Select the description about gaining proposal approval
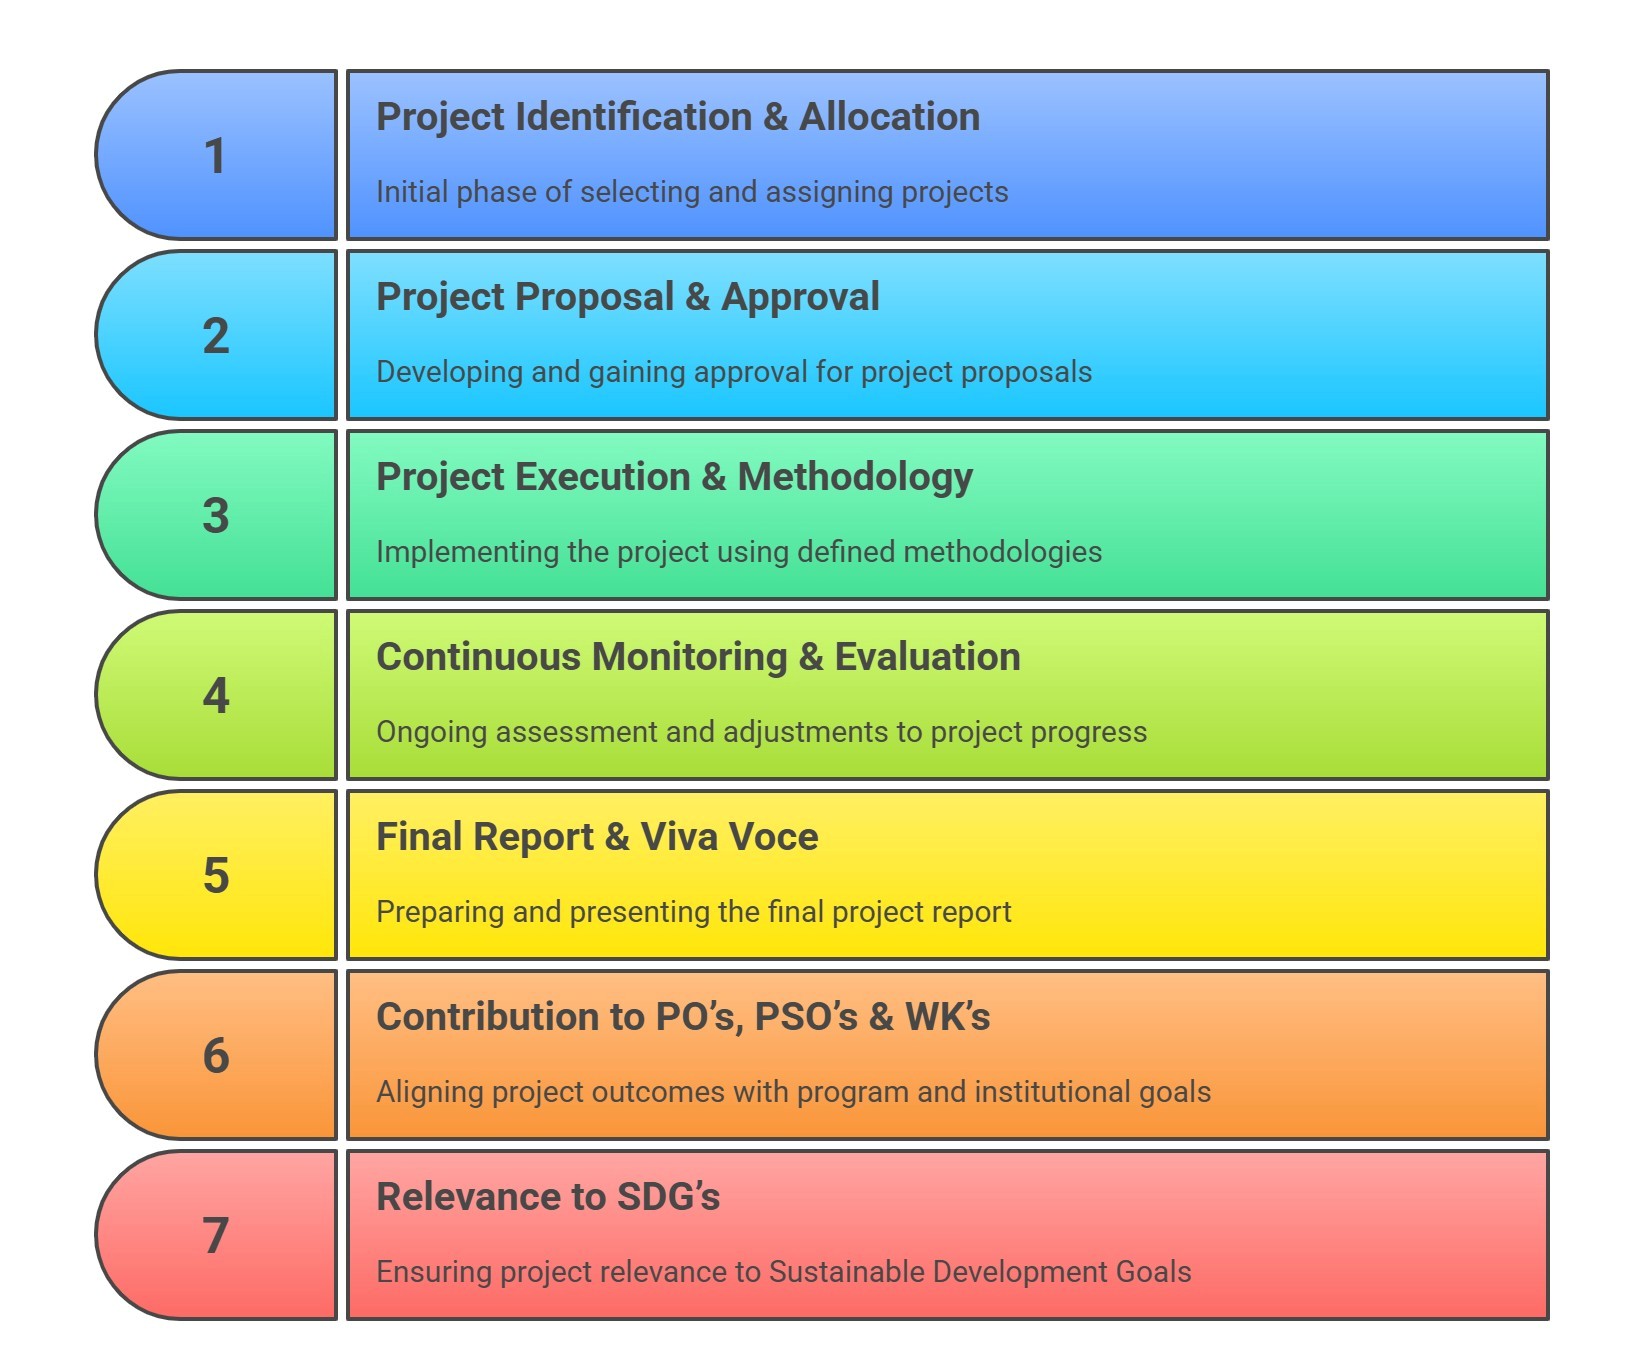 [x=734, y=372]
